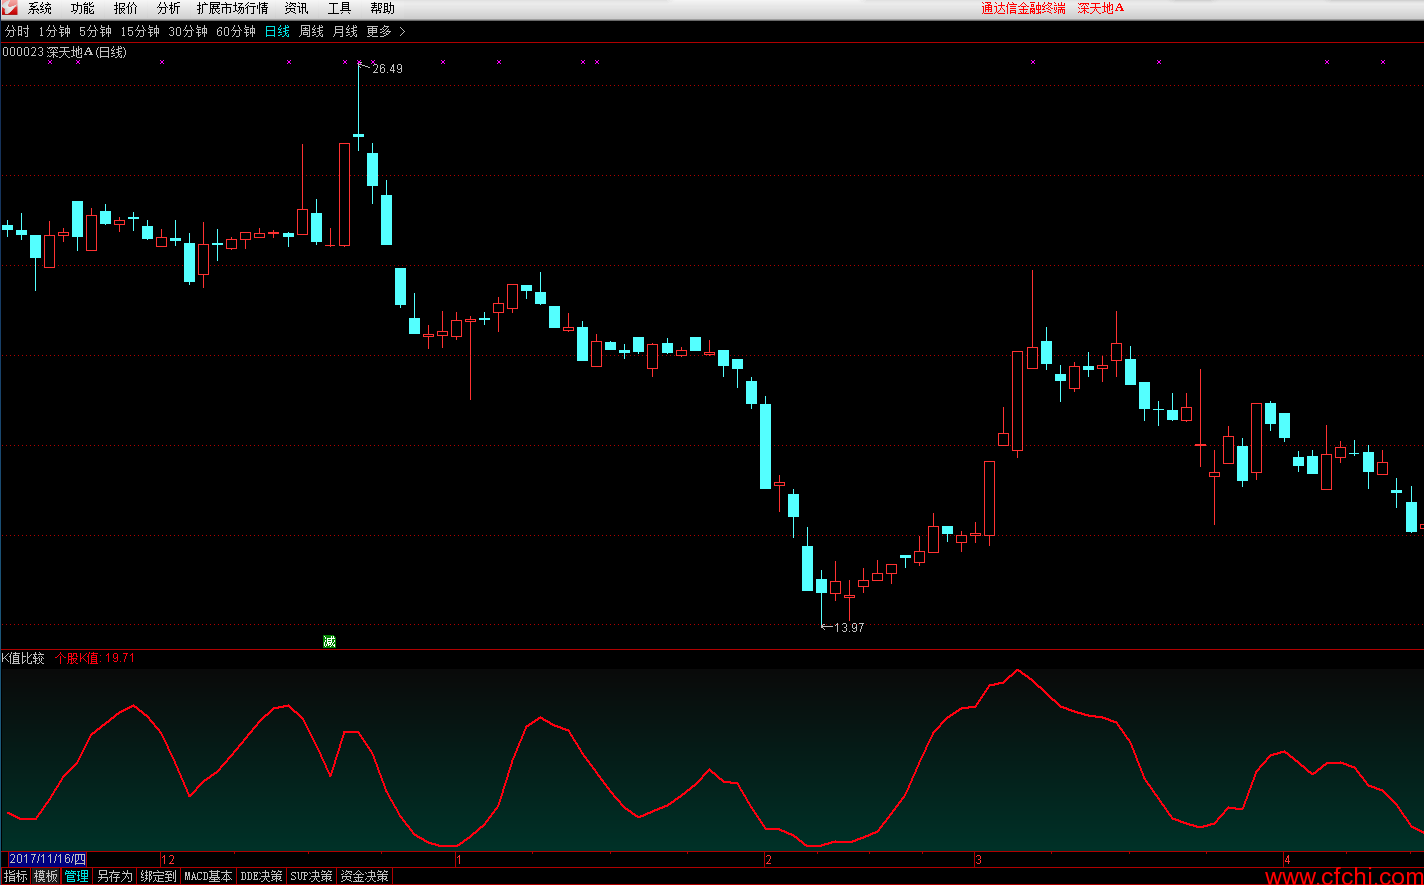Switch to the 1分钟 period
The width and height of the screenshot is (1424, 885).
(55, 31)
